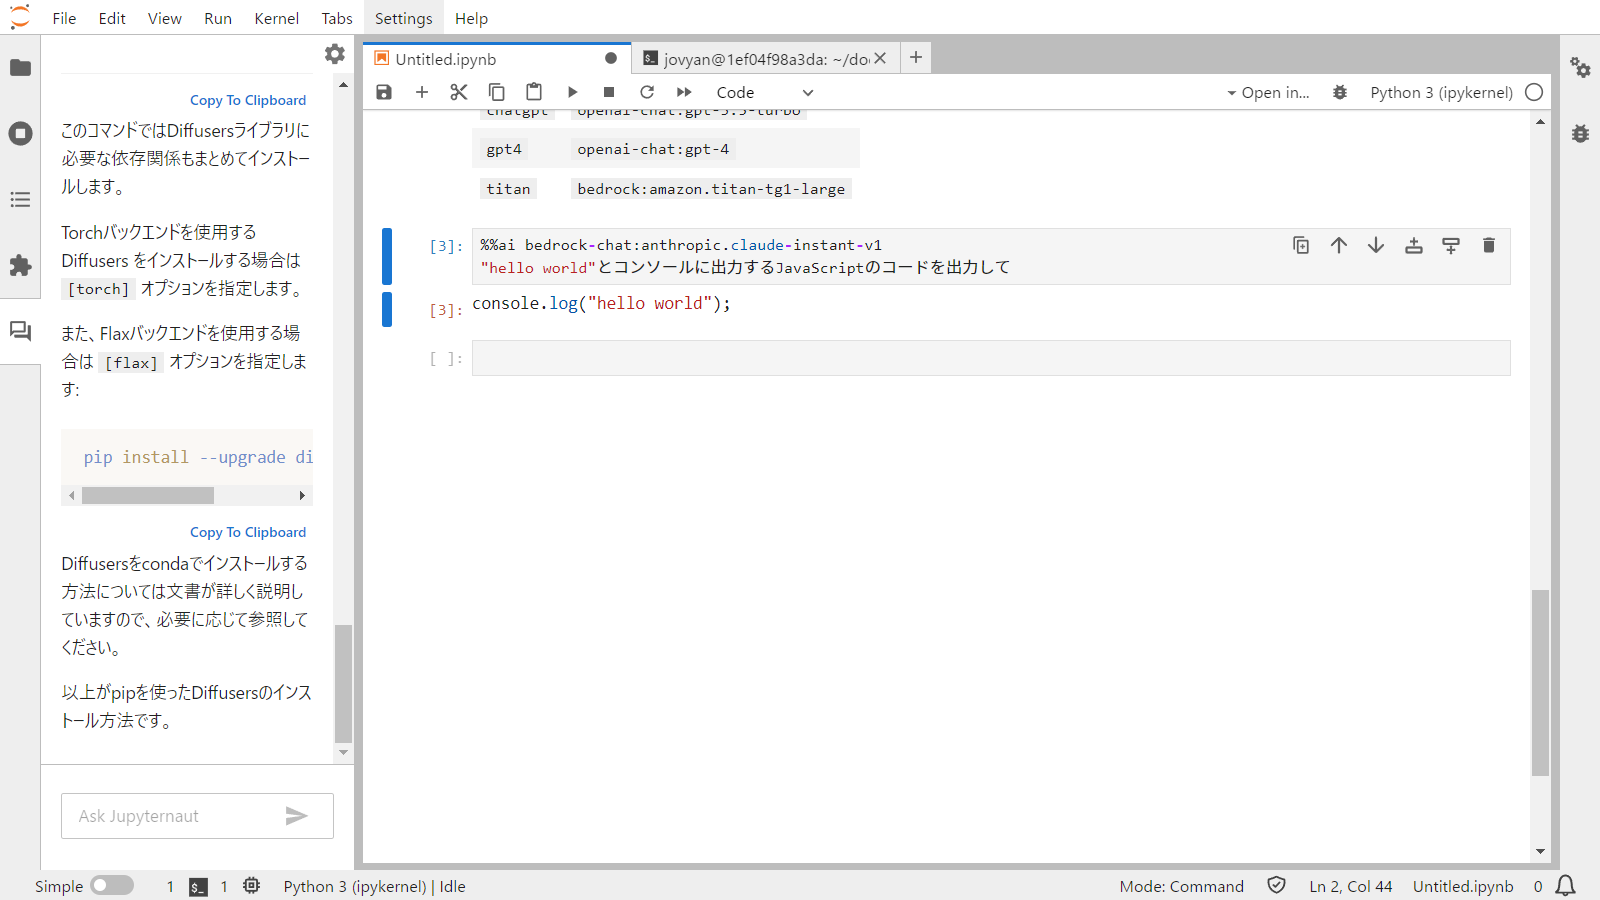
Task: Cut the selected cell with scissors icon
Action: click(459, 92)
